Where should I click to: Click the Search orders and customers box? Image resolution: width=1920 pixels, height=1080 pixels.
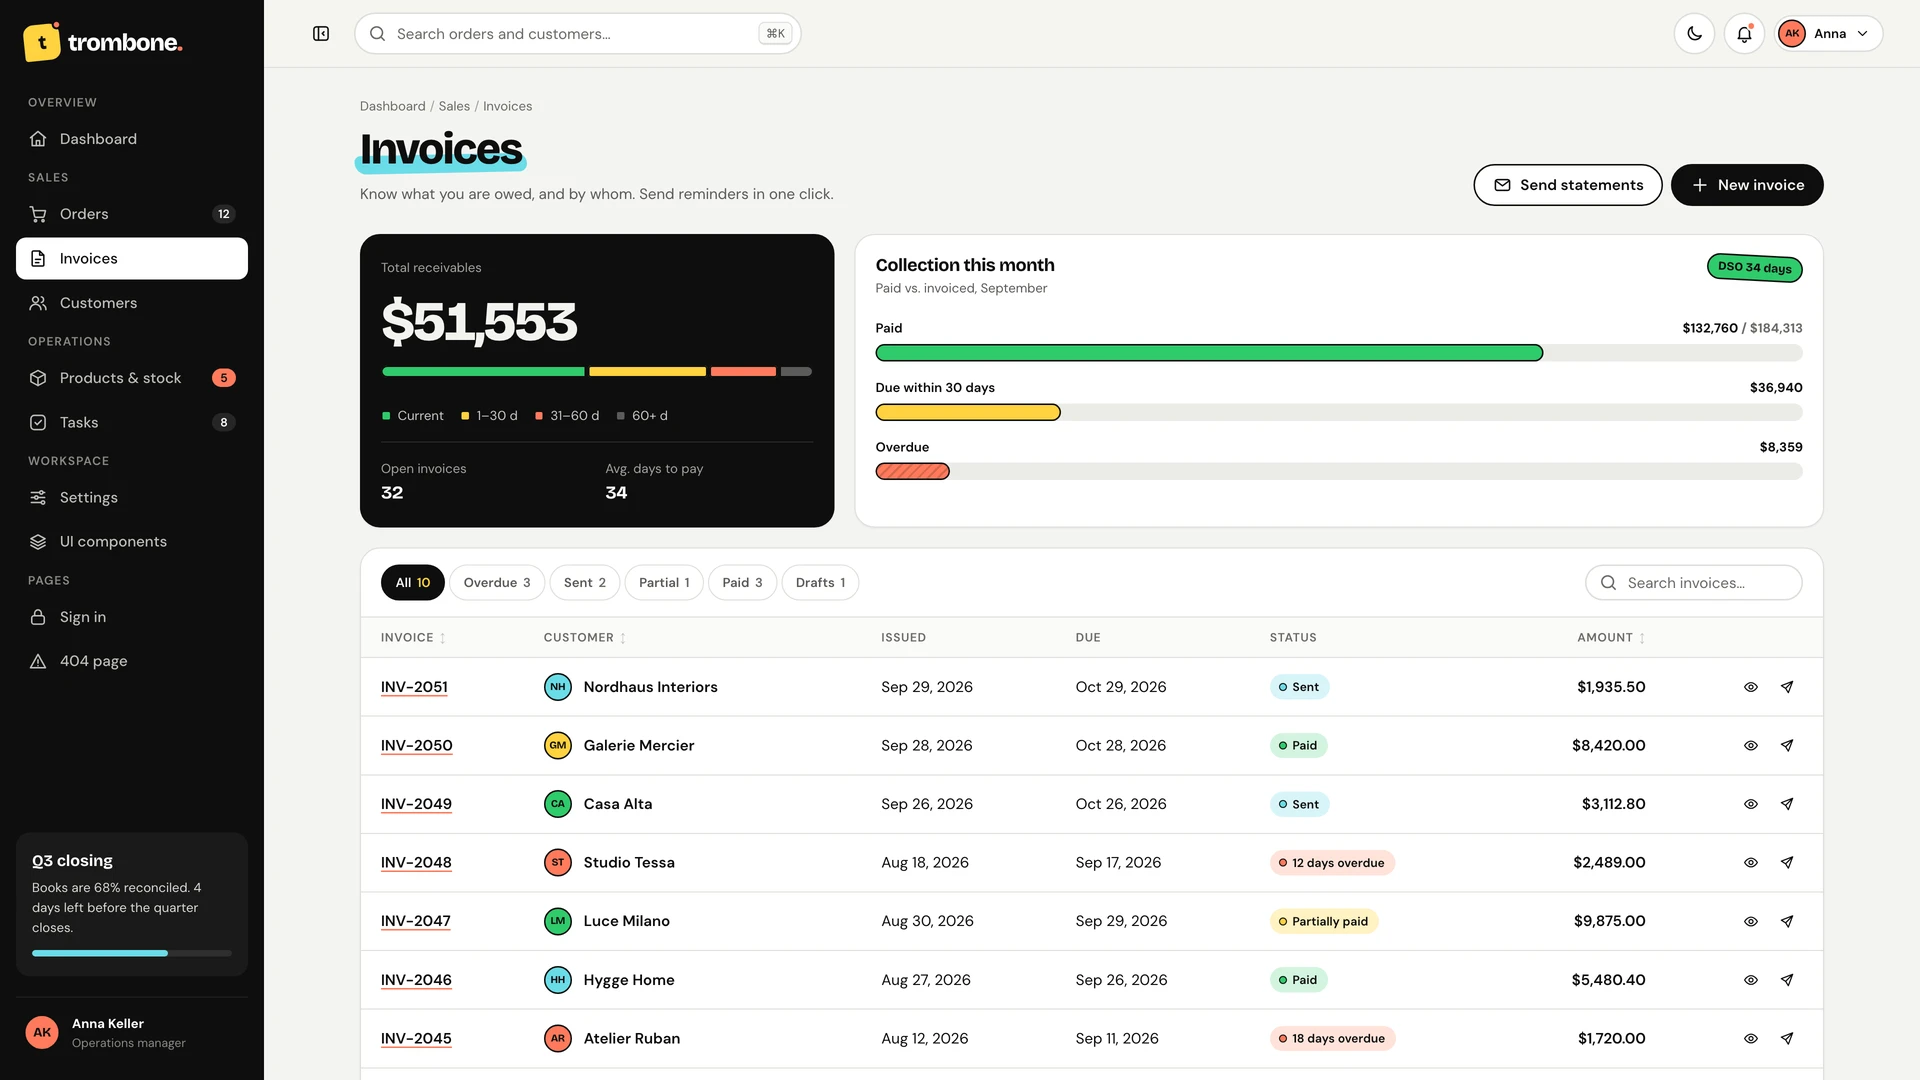pos(577,34)
